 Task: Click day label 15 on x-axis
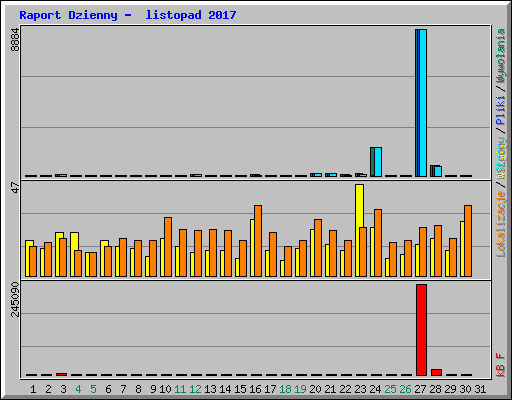click(240, 389)
